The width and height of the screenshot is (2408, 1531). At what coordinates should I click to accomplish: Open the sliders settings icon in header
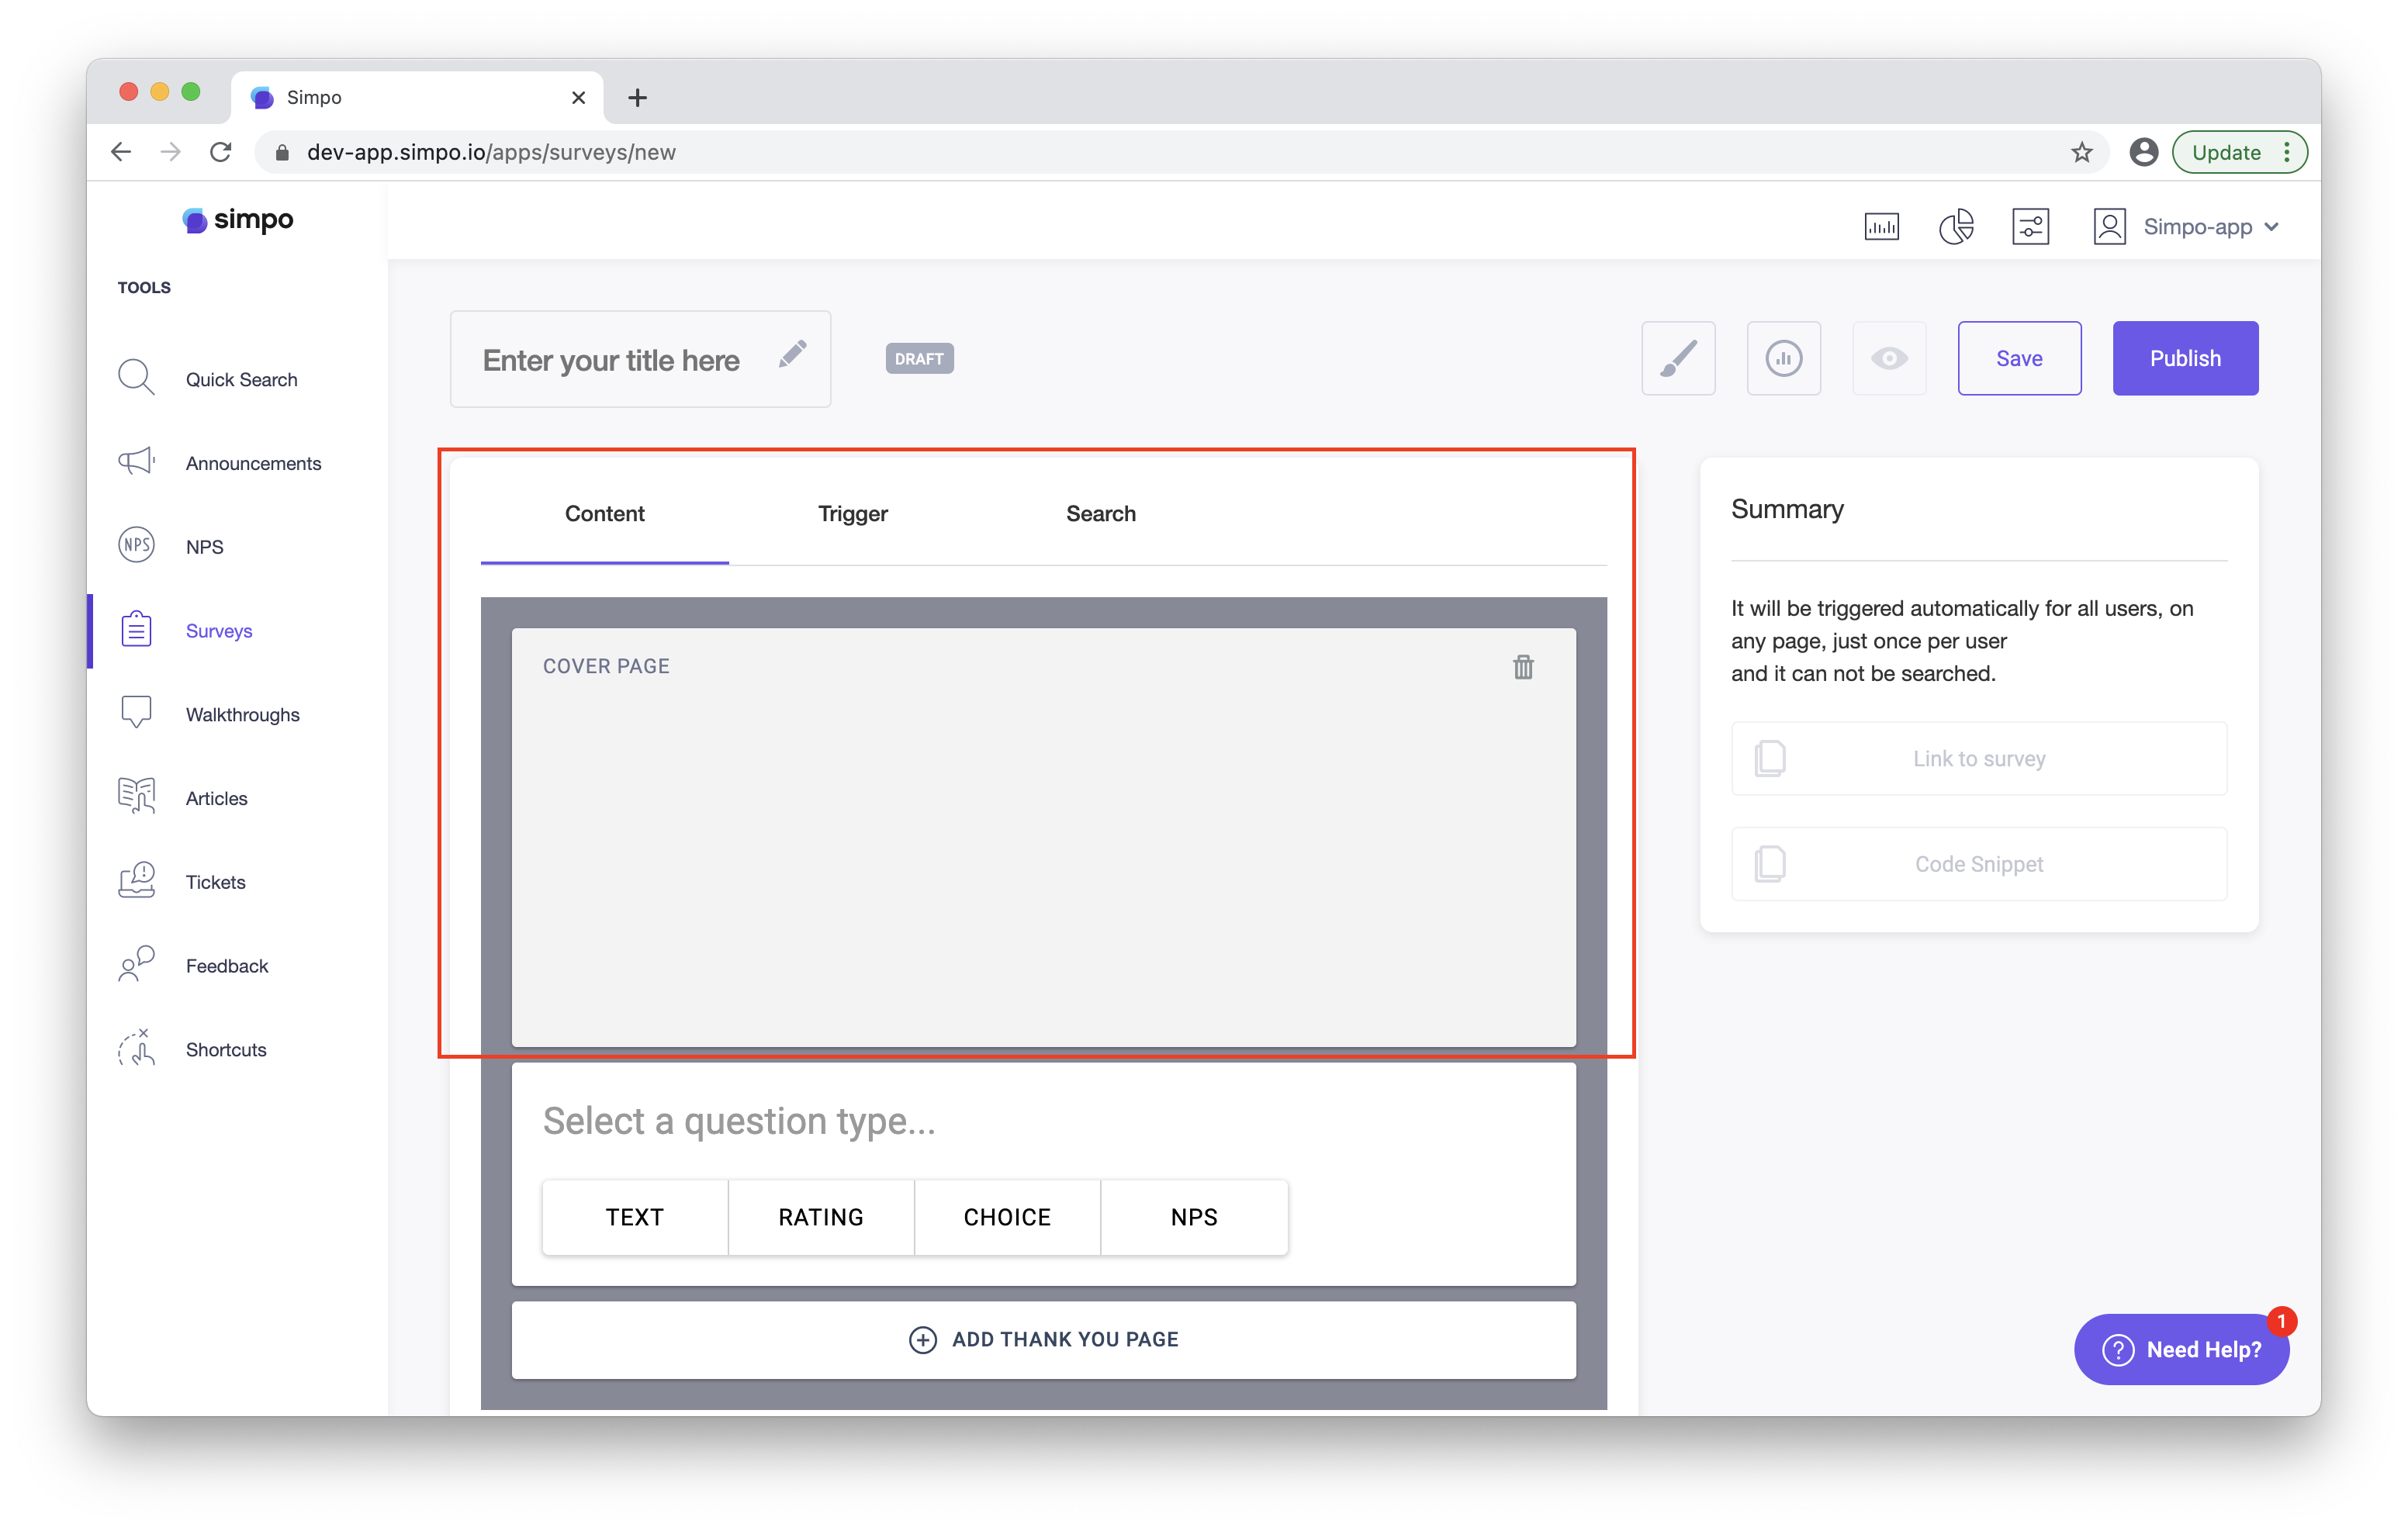(x=2030, y=227)
